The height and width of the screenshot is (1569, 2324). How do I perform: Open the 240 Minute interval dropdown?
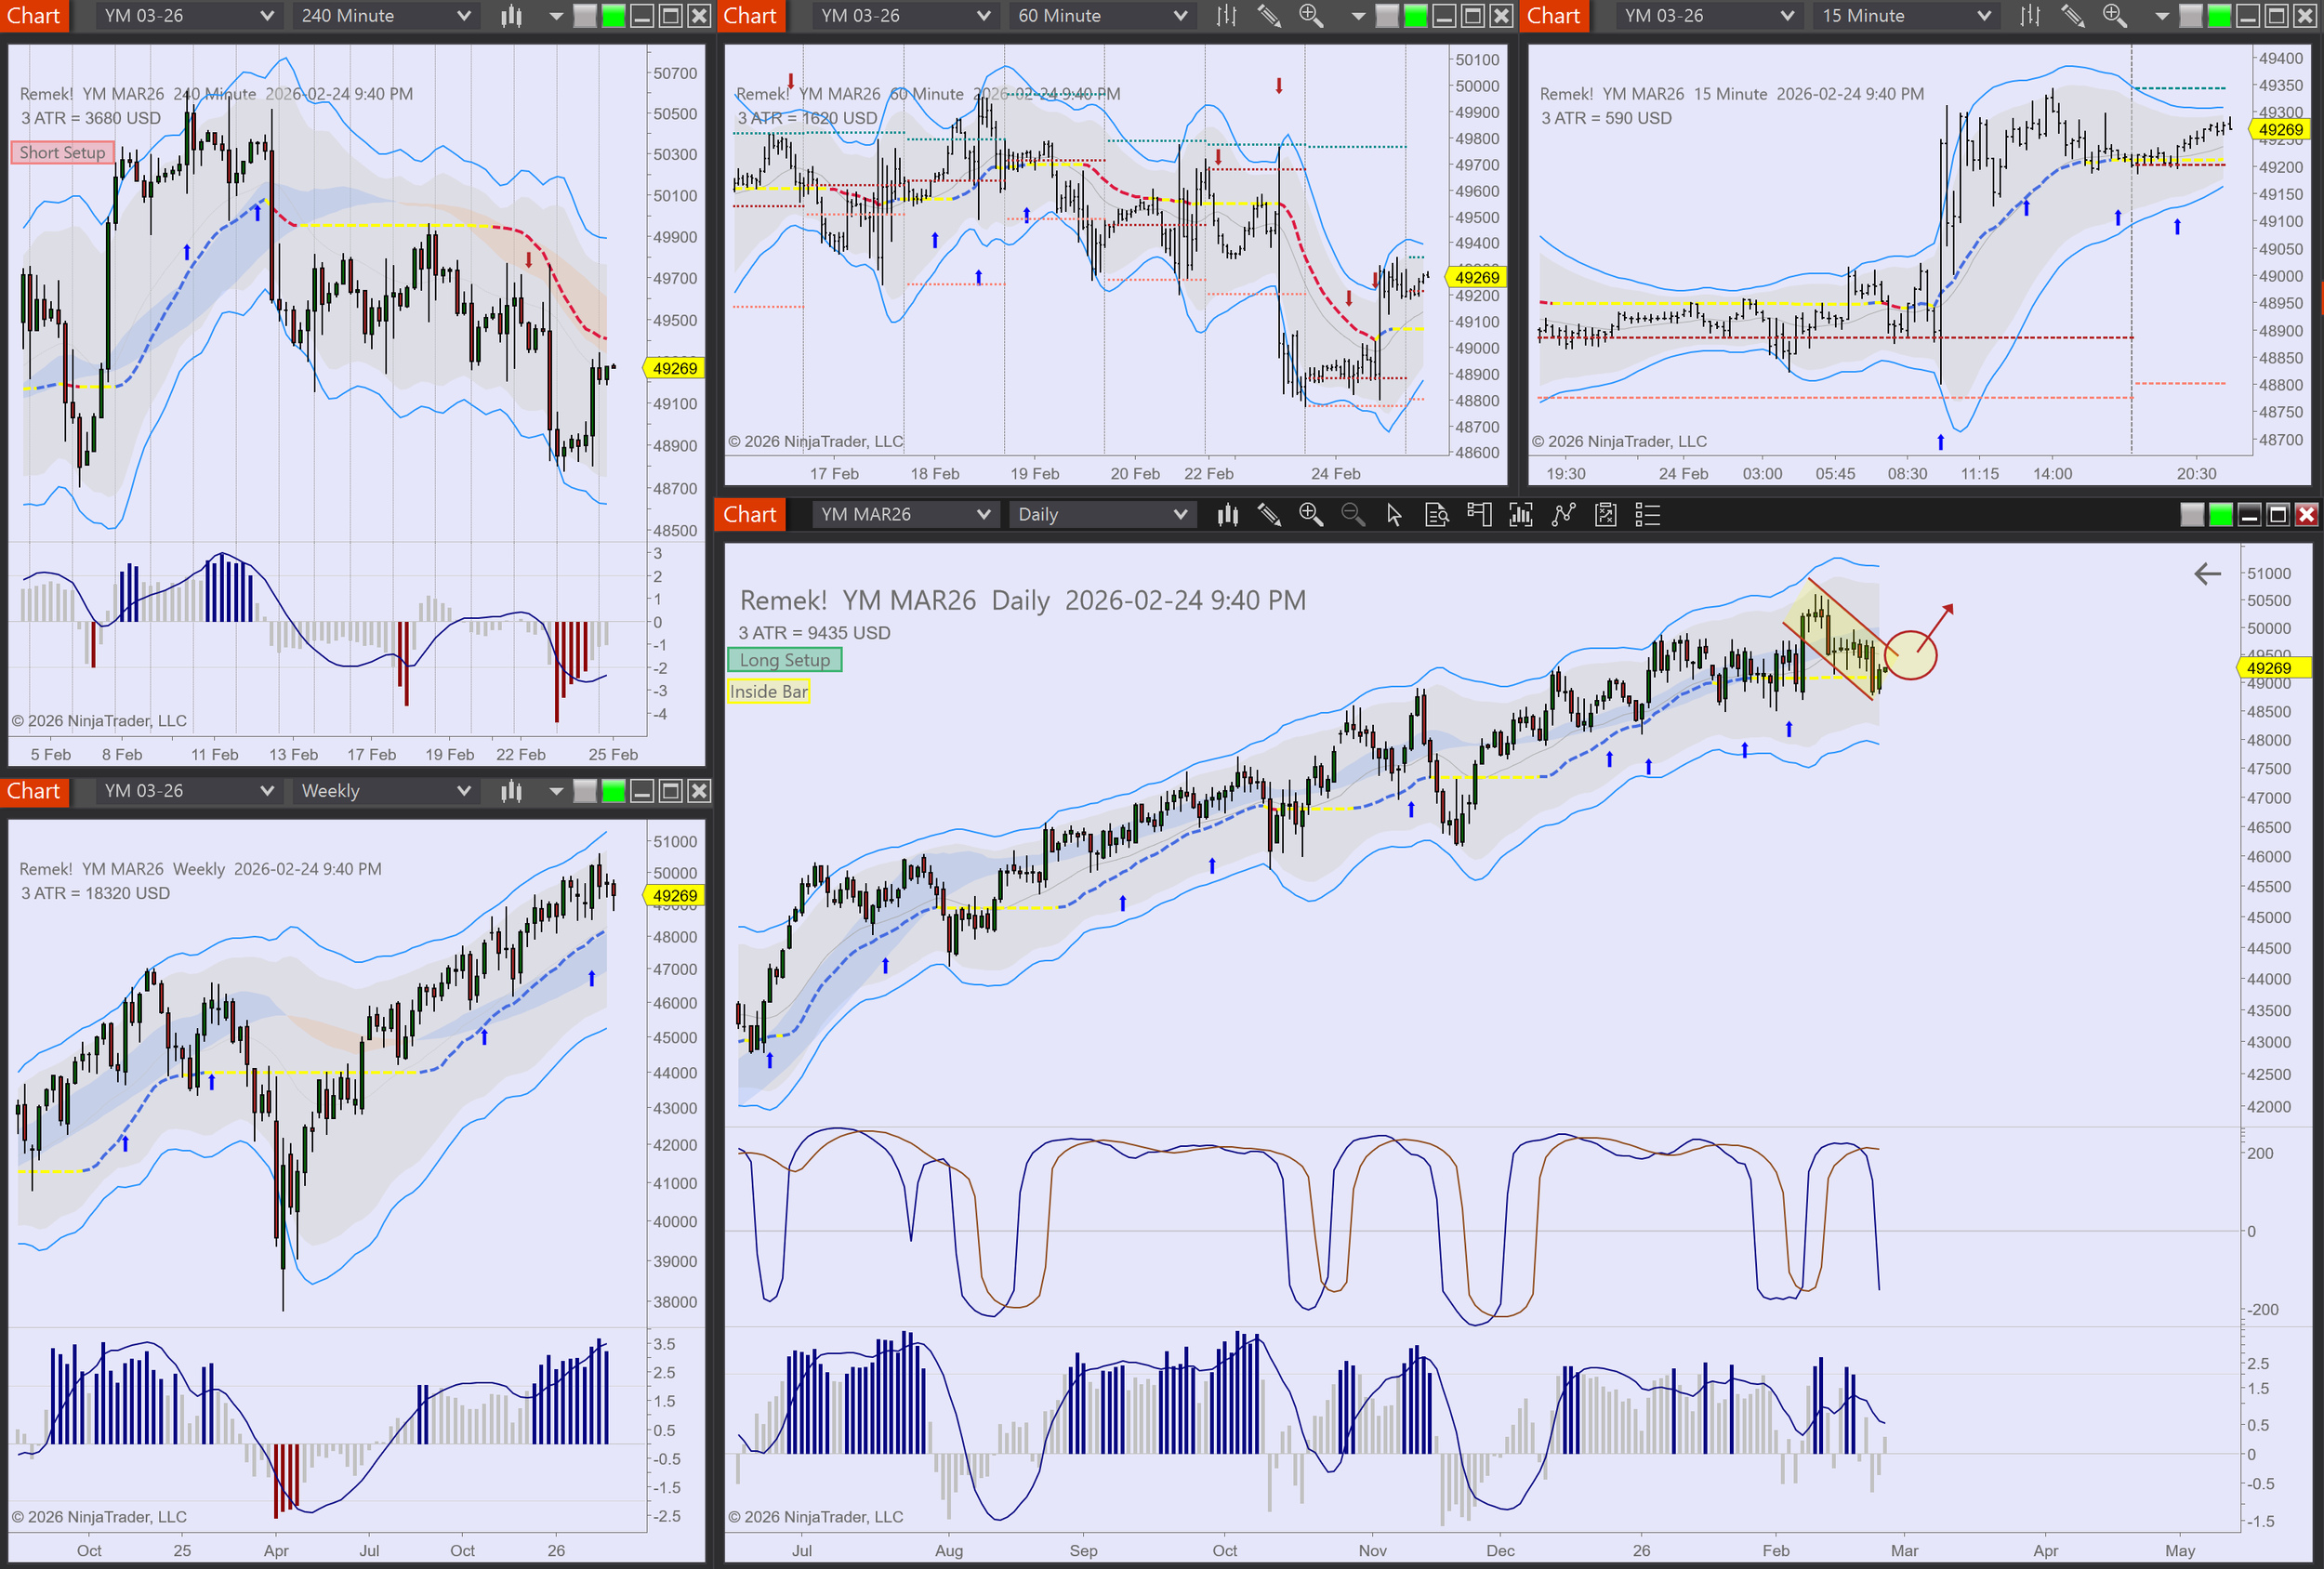[x=385, y=16]
